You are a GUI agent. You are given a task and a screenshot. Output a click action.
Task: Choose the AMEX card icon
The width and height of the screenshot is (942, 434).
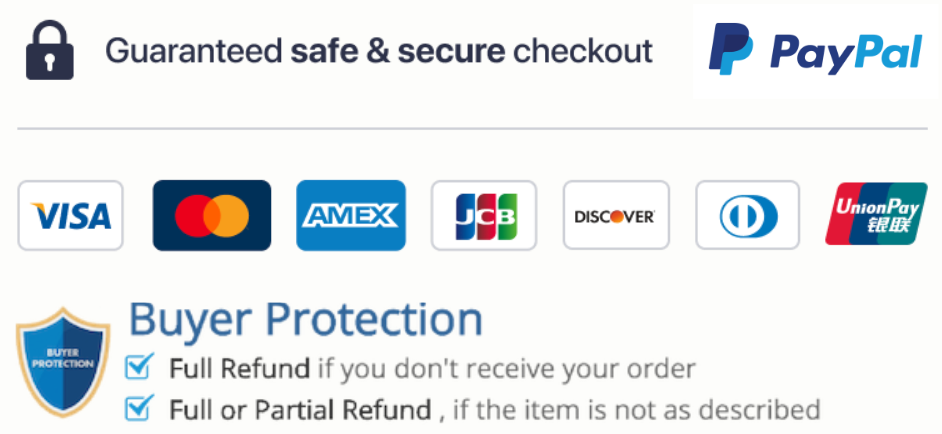pos(351,215)
